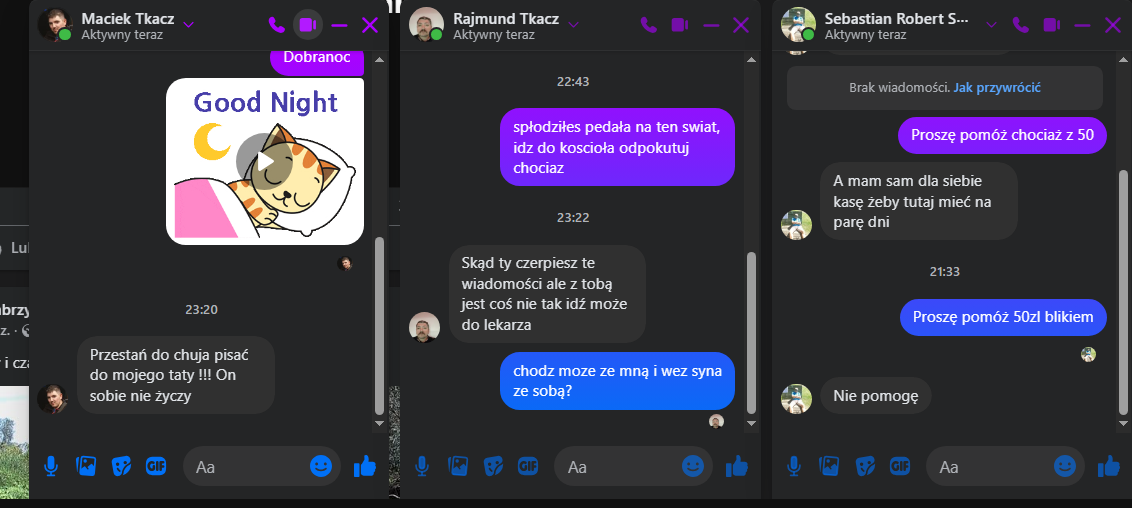Open the Jak przywrócić link
This screenshot has width=1132, height=508.
click(x=996, y=88)
